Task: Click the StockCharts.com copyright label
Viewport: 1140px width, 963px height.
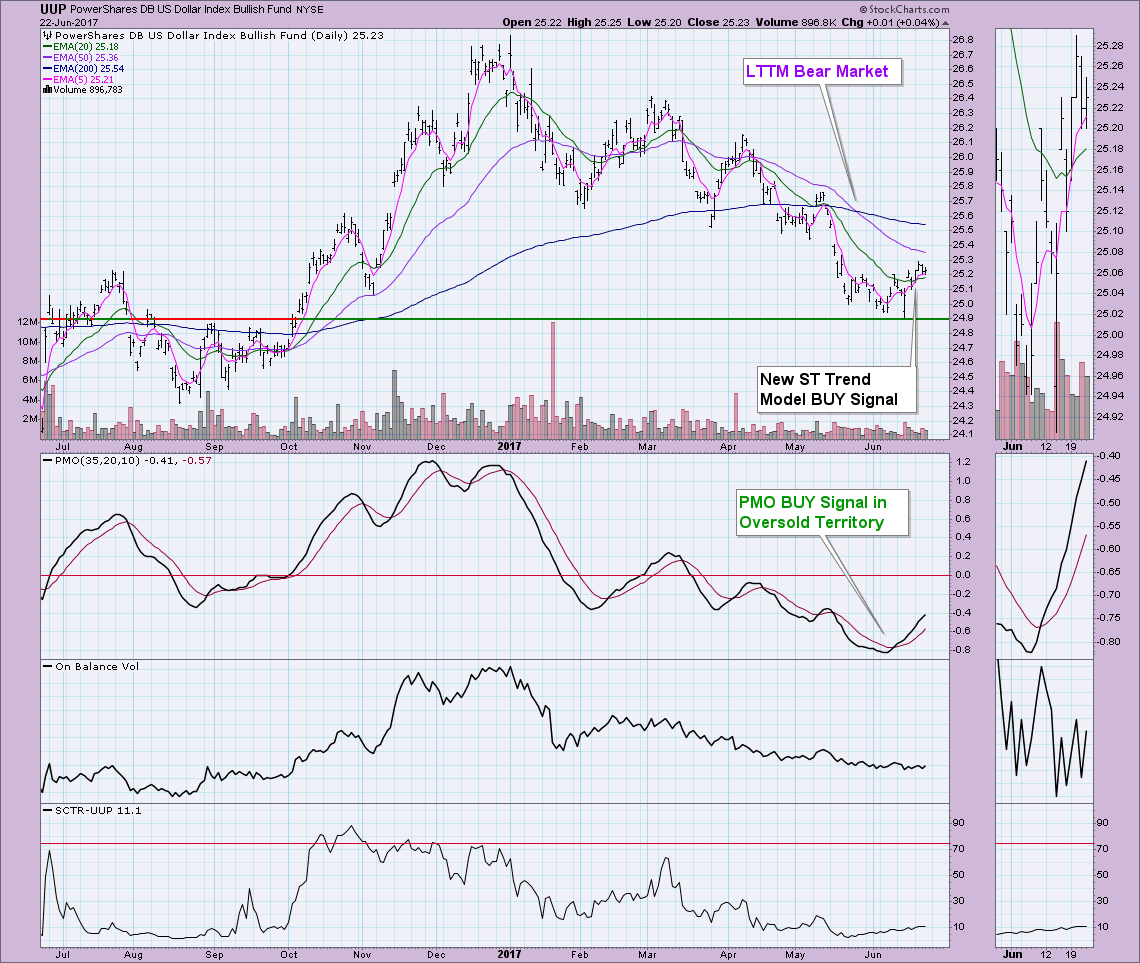Action: pos(904,9)
